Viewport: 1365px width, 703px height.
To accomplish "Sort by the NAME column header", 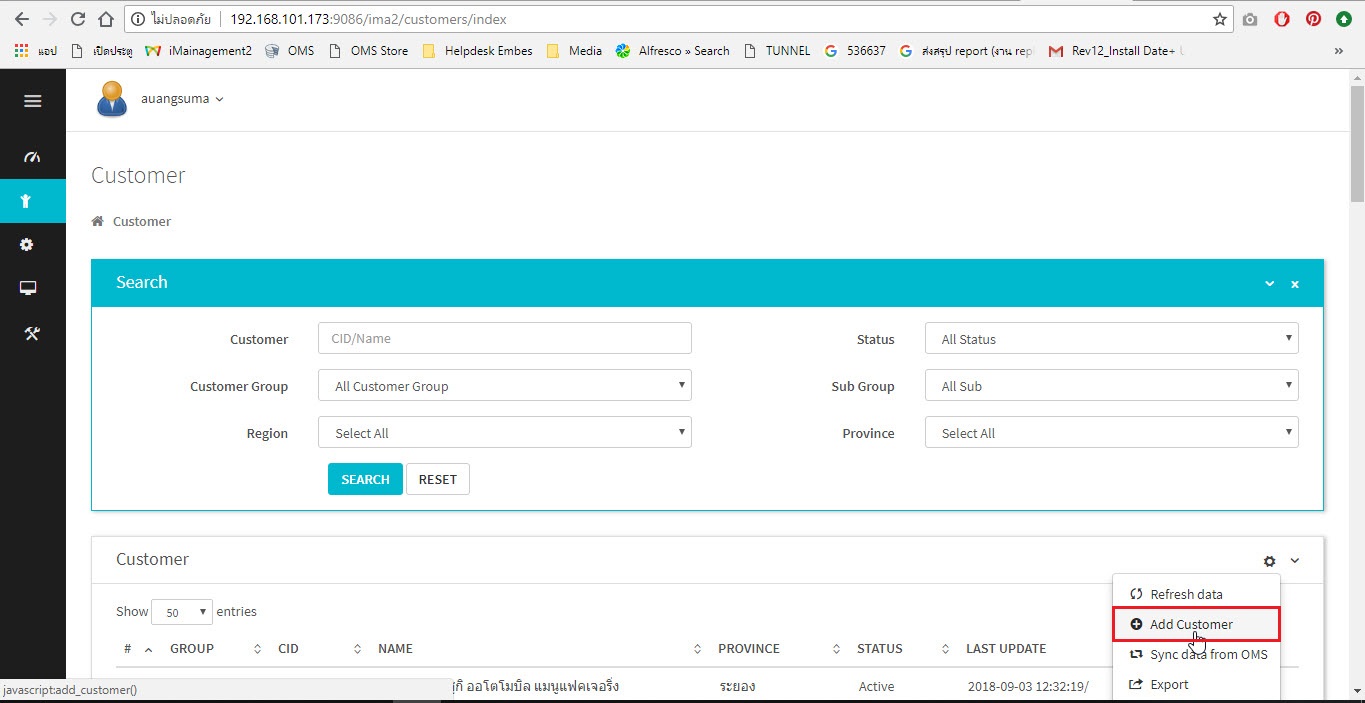I will [539, 649].
